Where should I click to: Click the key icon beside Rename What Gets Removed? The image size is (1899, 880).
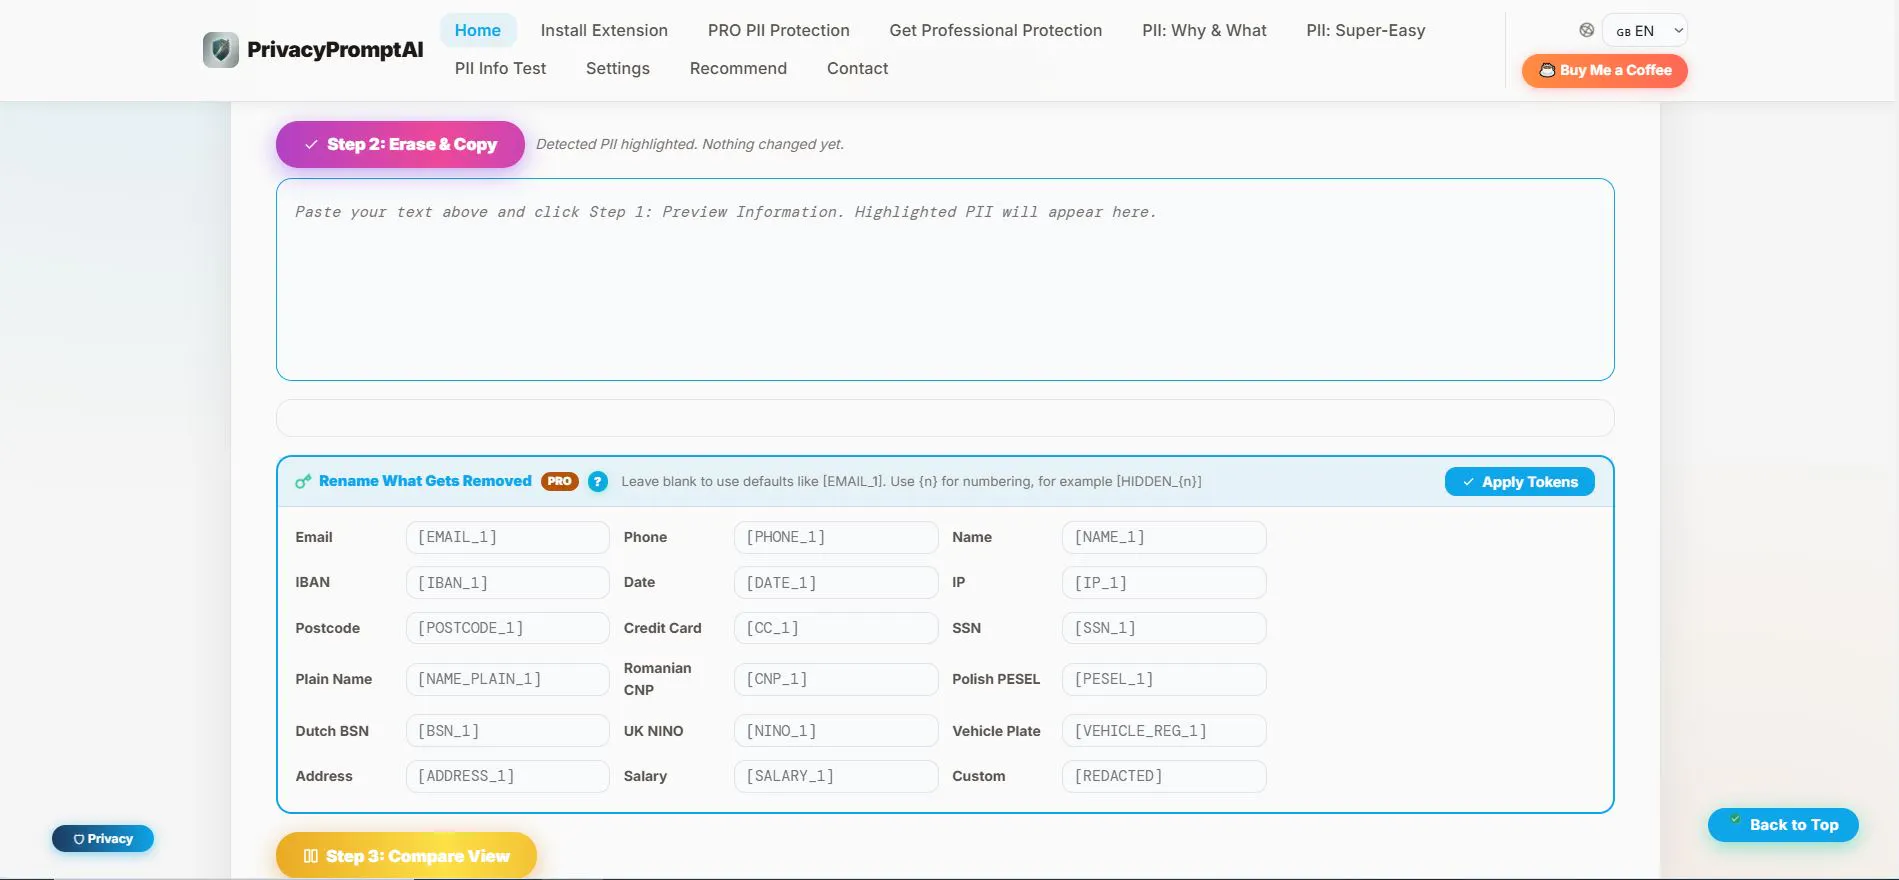click(x=303, y=482)
